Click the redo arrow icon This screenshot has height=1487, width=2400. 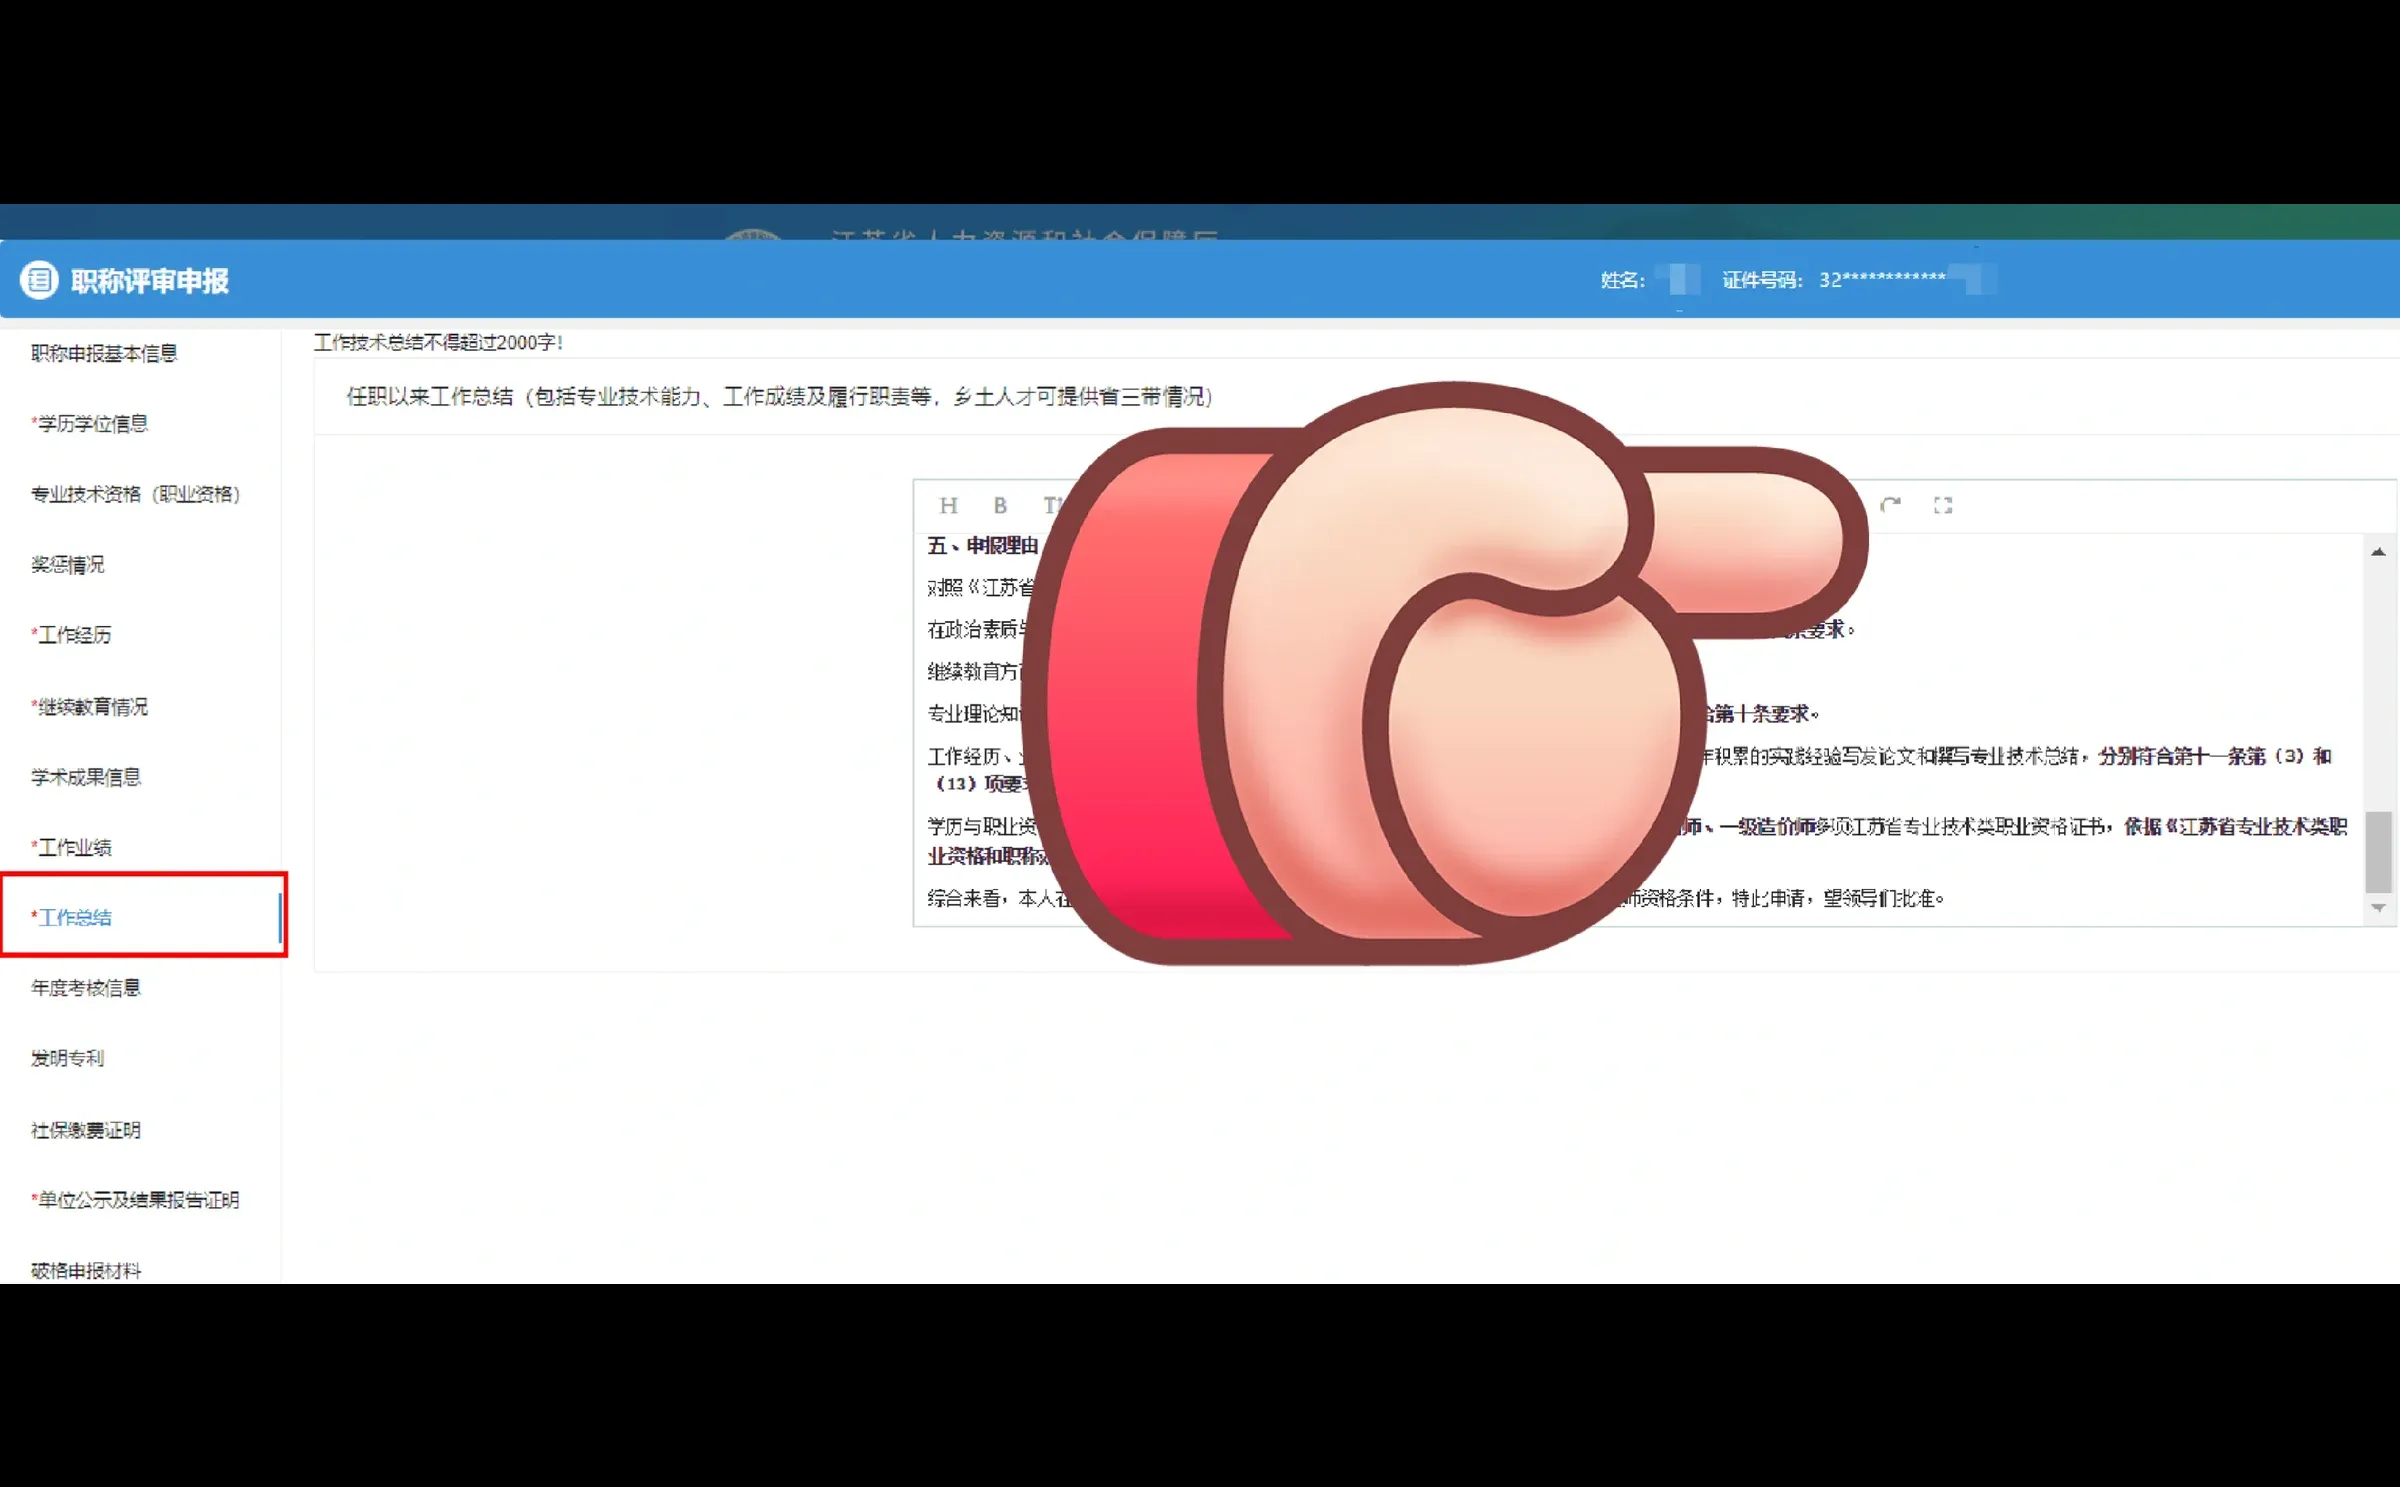point(1890,505)
